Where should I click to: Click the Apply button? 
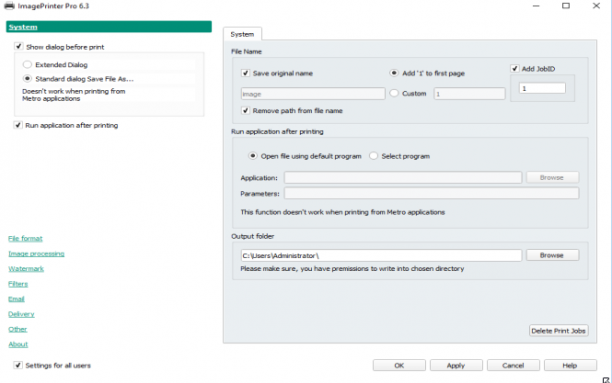tap(456, 365)
